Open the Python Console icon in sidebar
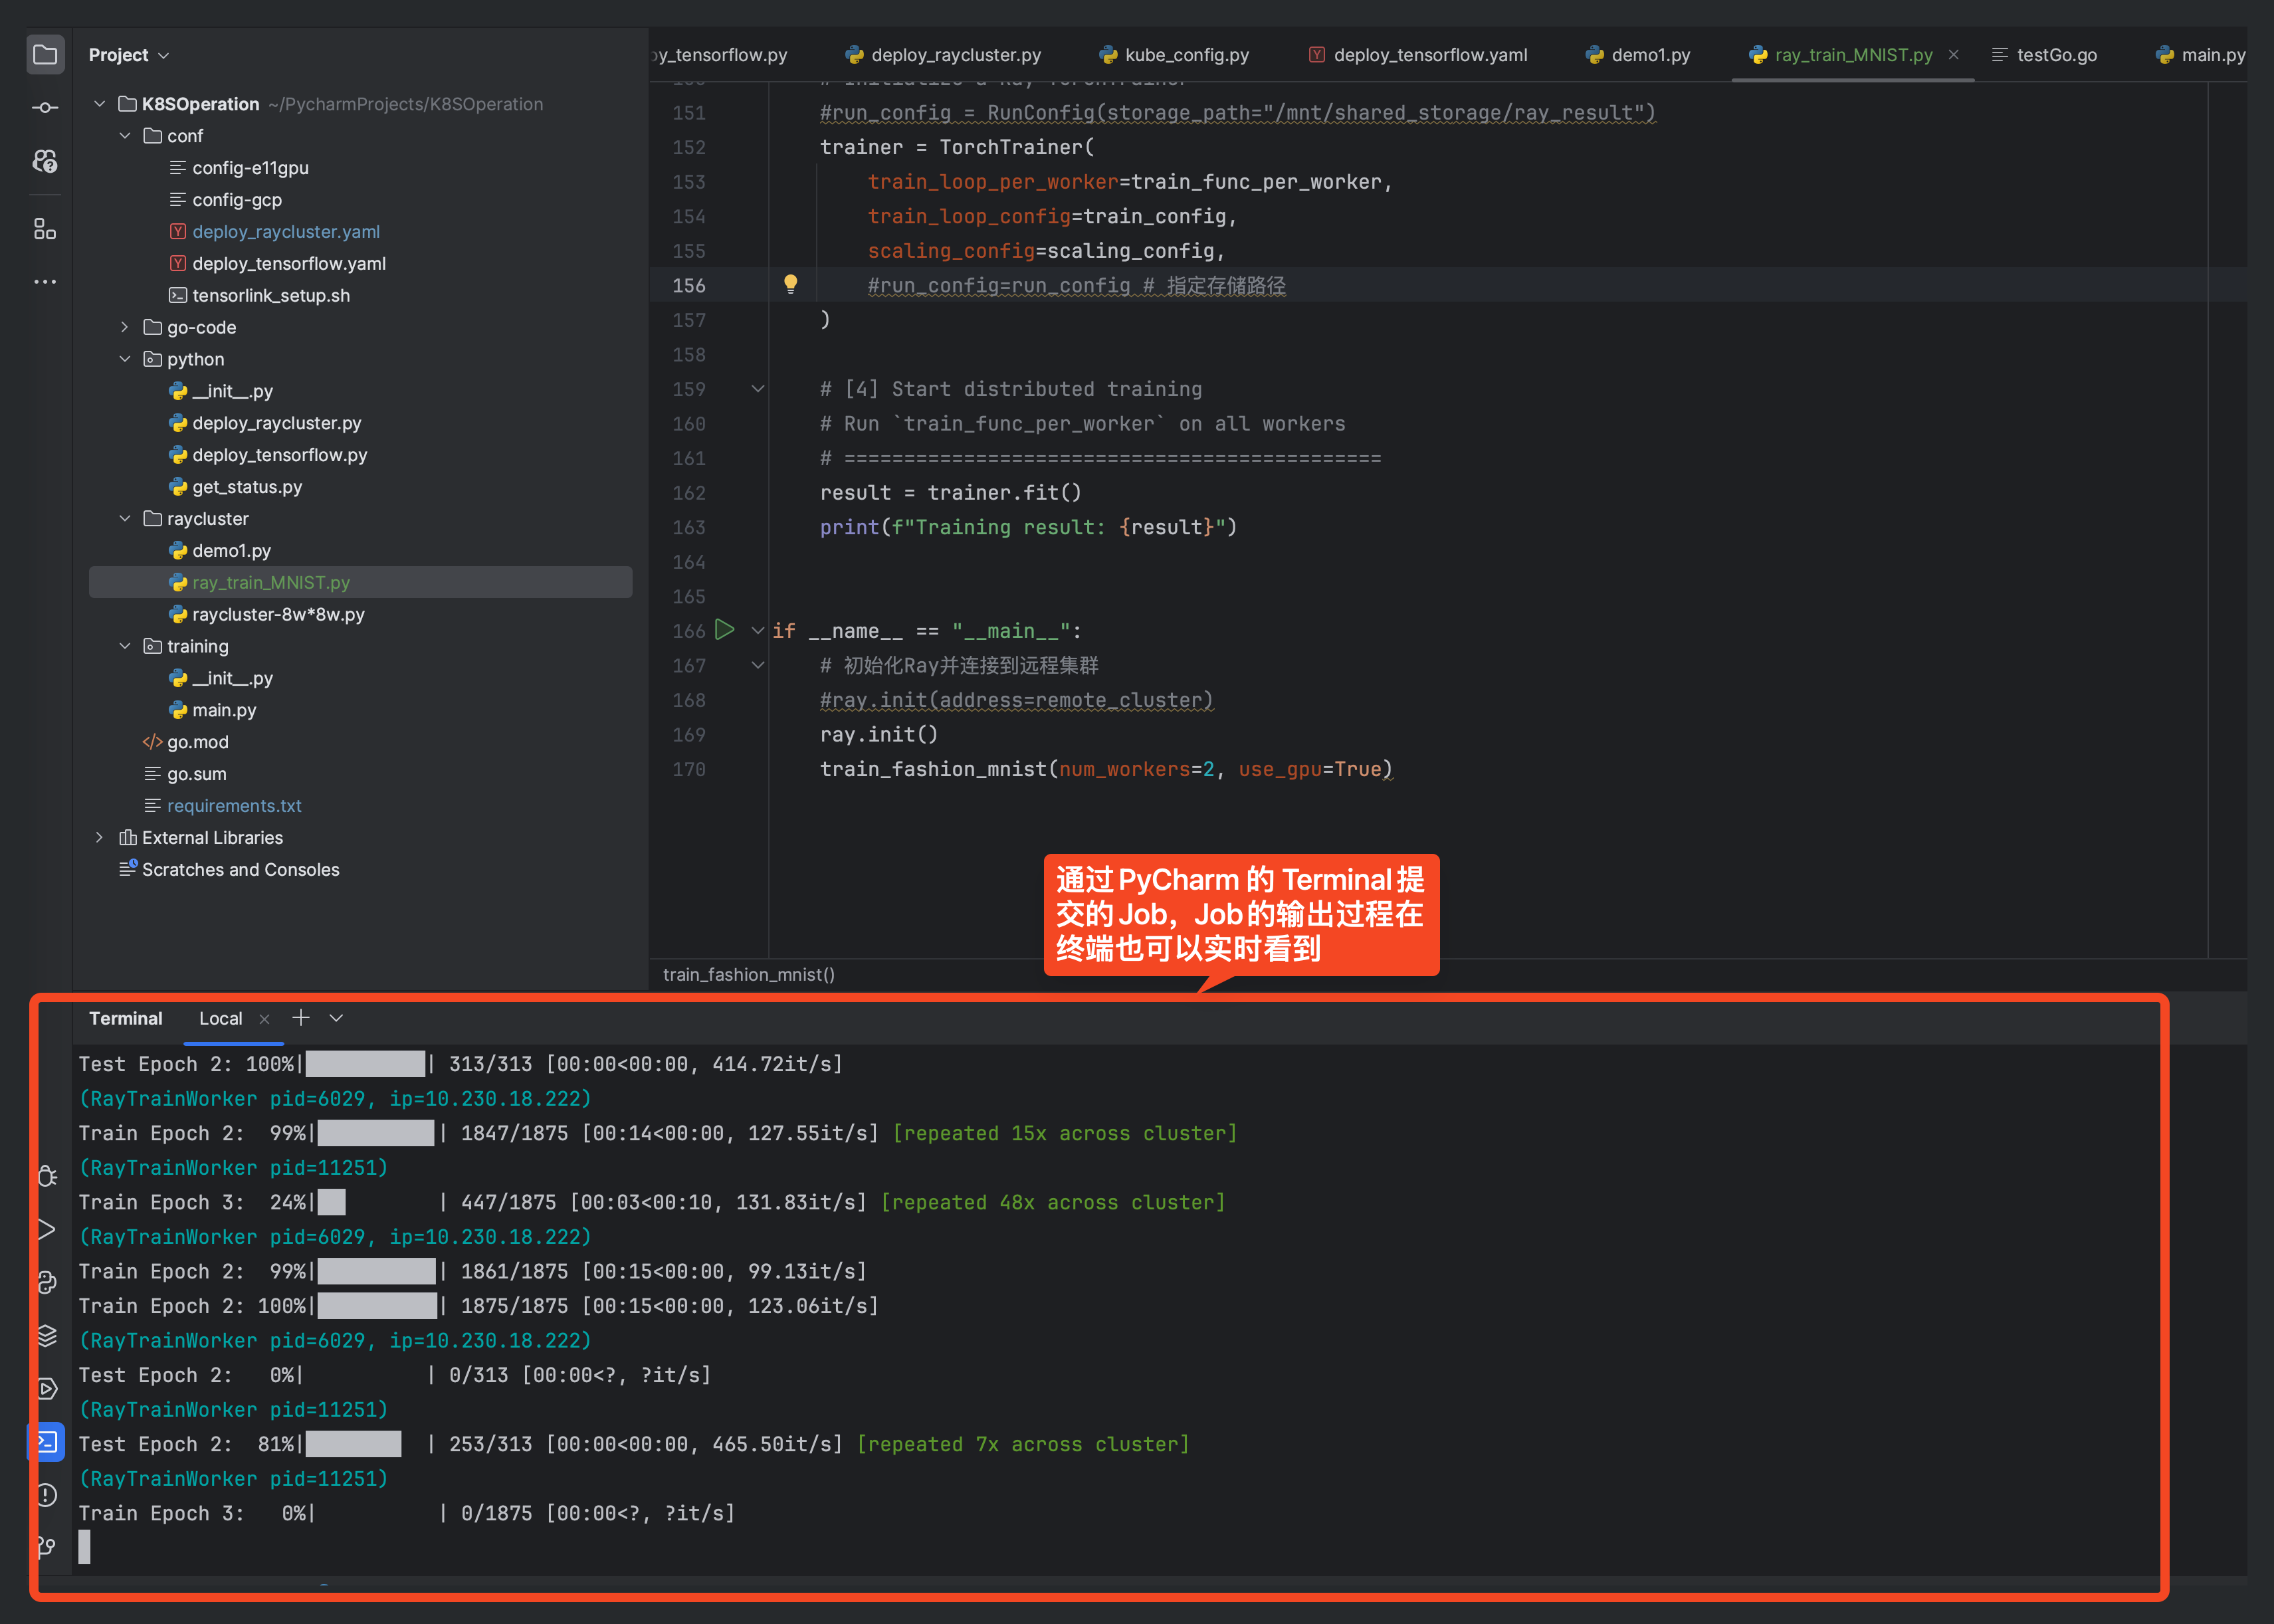The width and height of the screenshot is (2274, 1624). [x=47, y=1283]
